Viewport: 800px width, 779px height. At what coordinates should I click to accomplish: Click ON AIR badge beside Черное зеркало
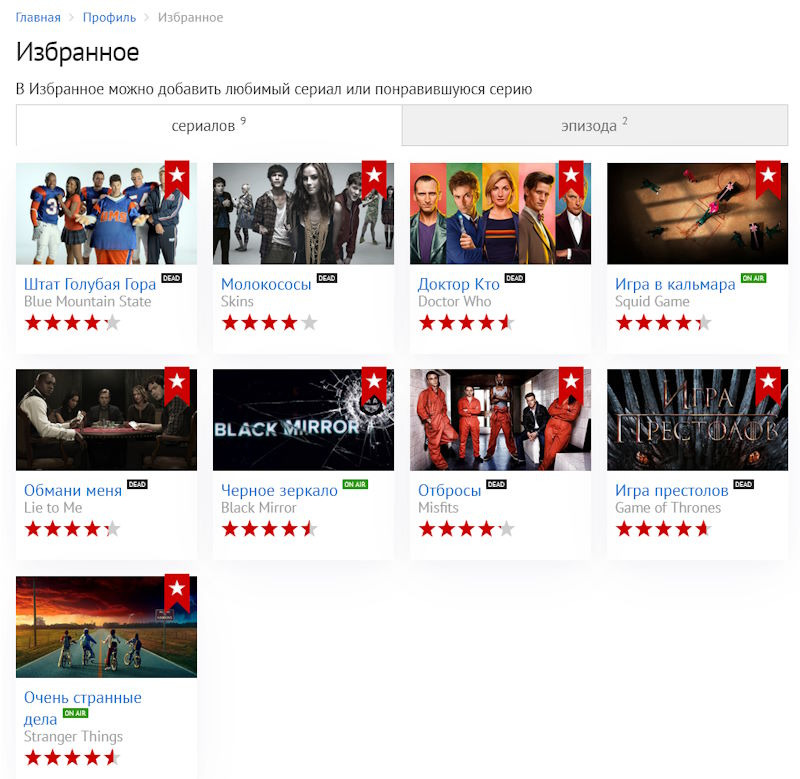(355, 484)
